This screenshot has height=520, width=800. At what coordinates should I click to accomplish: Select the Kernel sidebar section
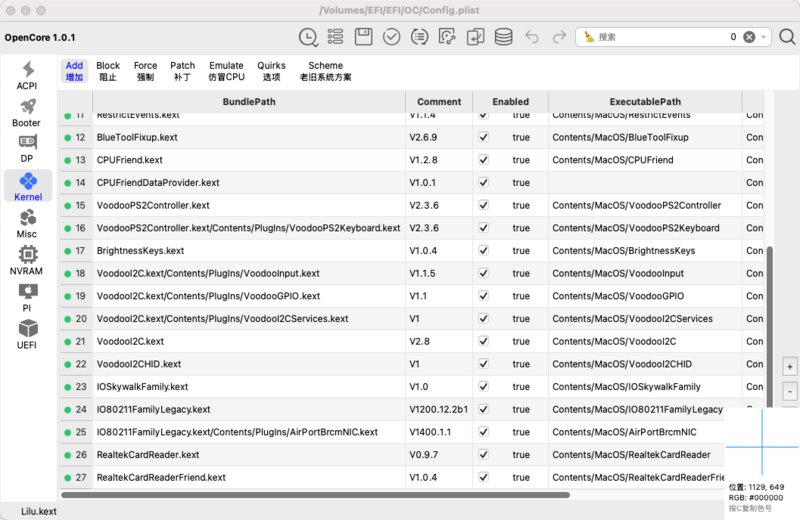(28, 186)
